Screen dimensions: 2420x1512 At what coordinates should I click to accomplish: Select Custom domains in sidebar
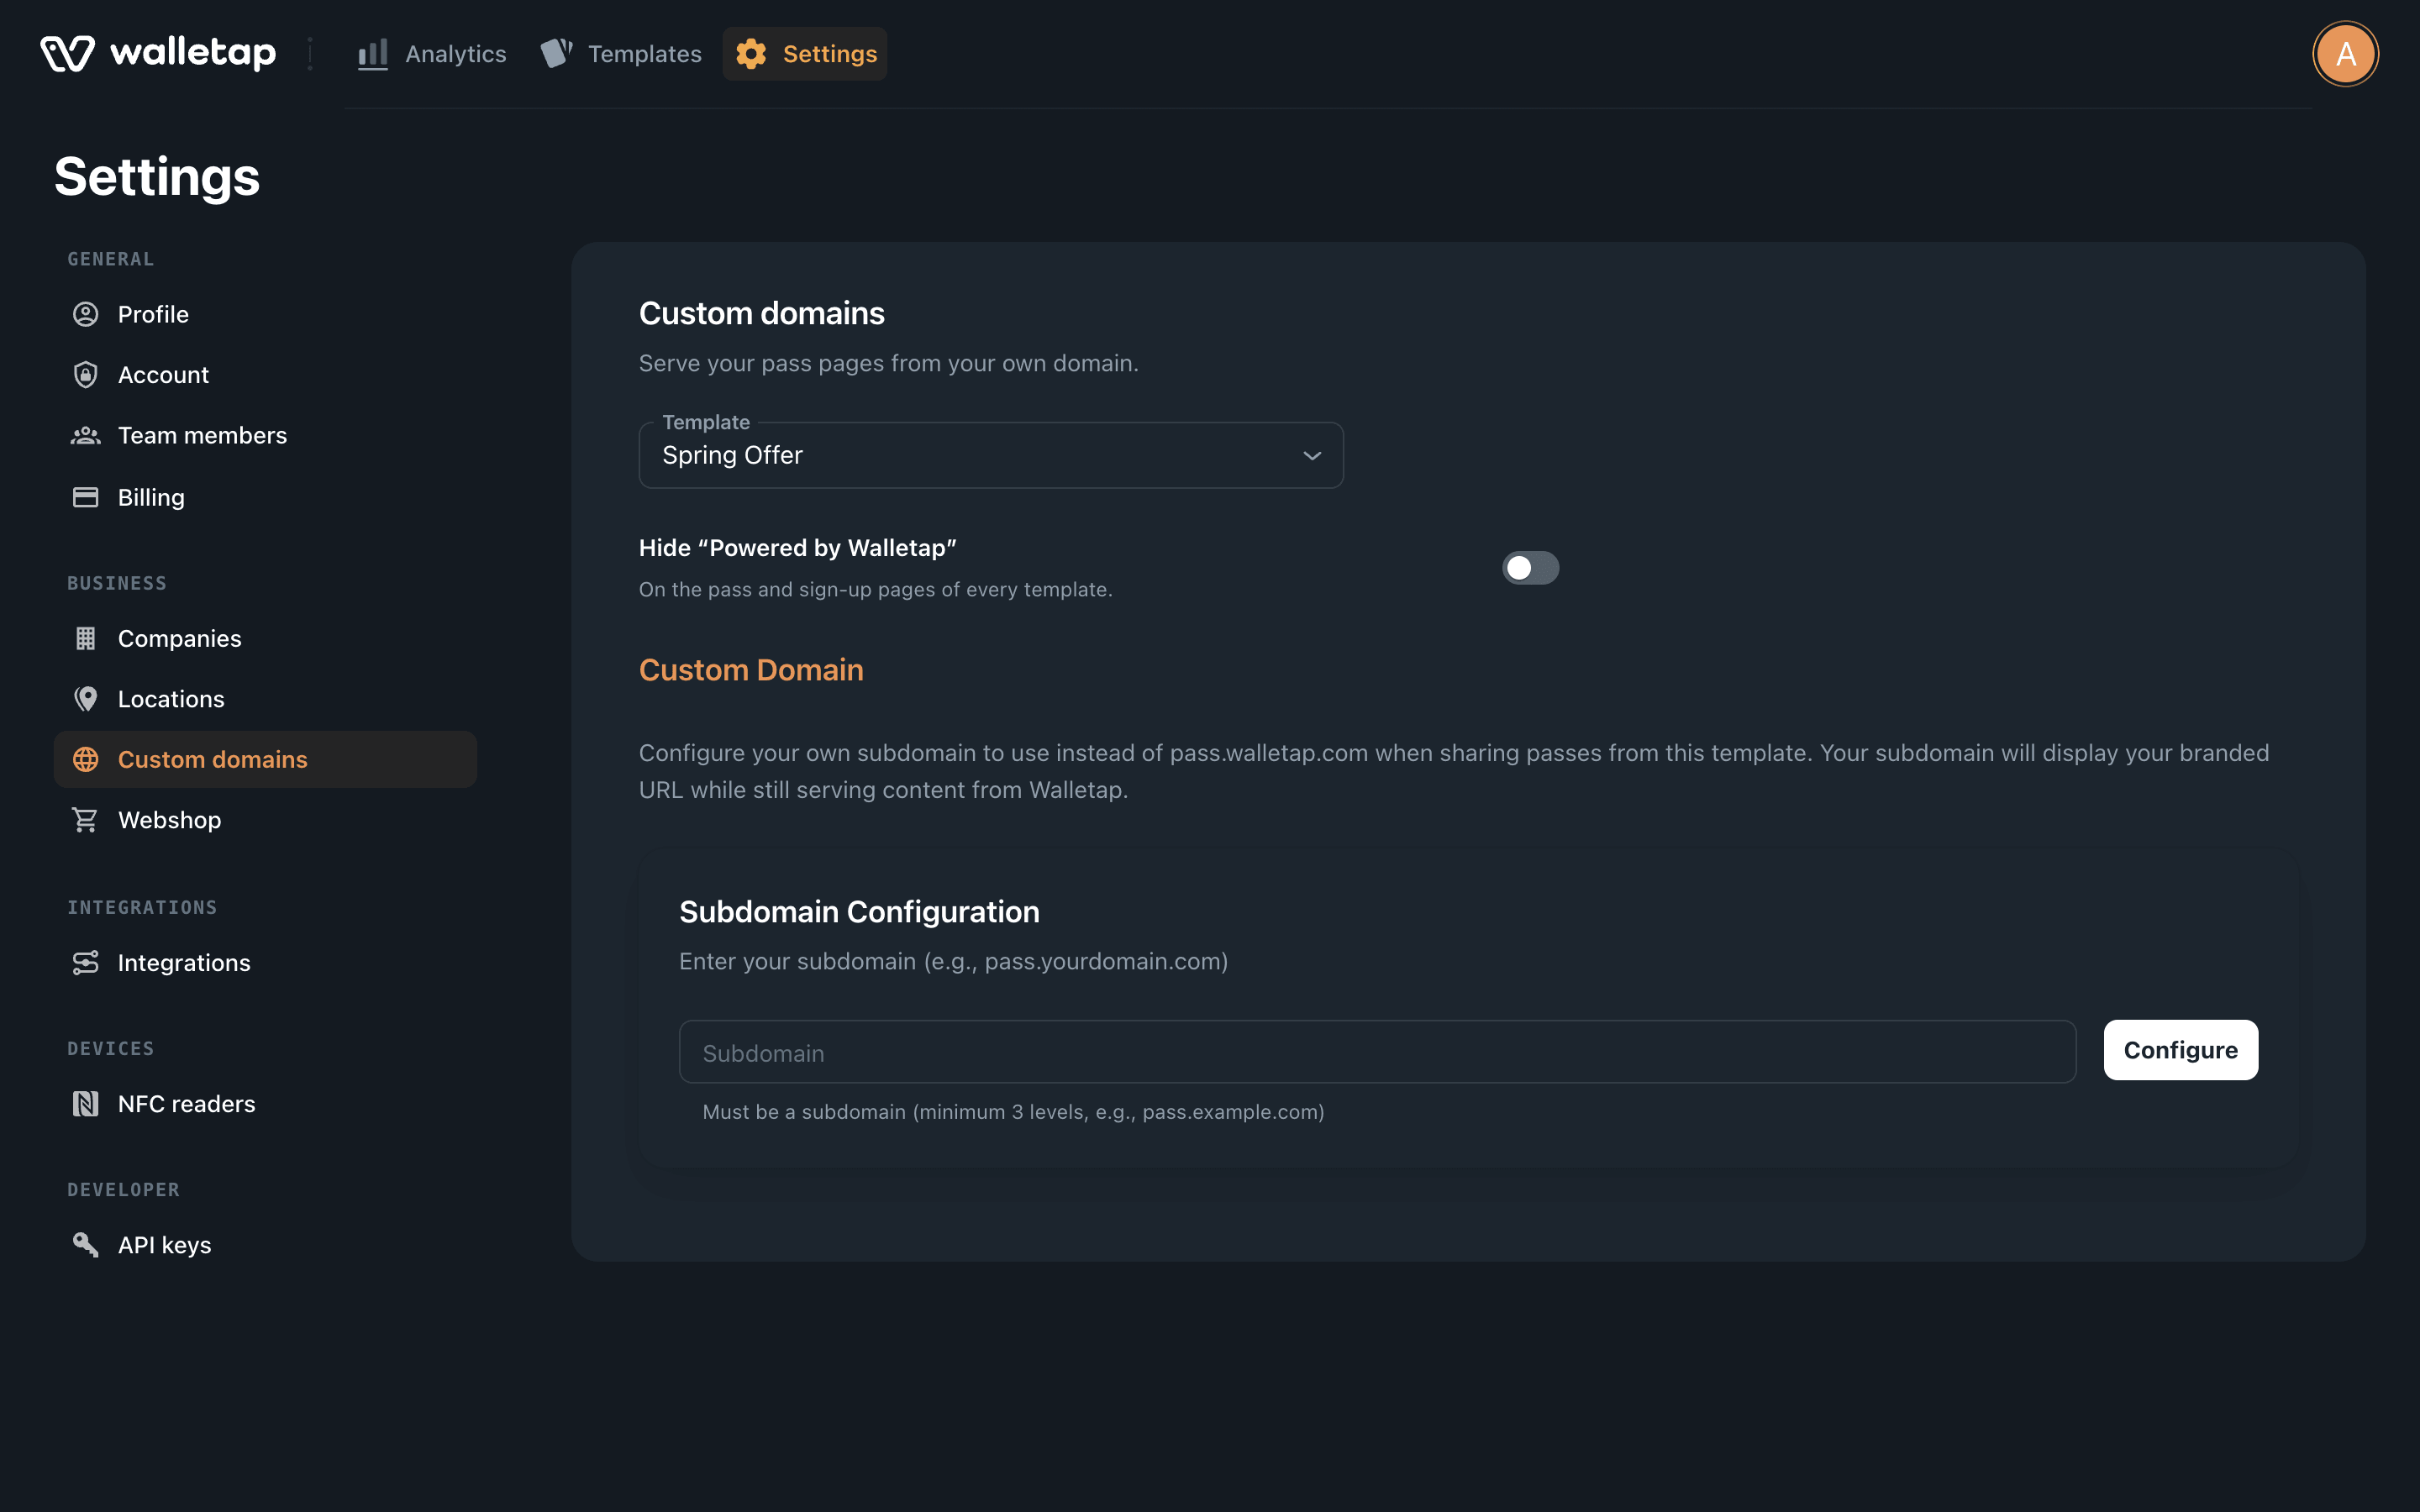[265, 759]
